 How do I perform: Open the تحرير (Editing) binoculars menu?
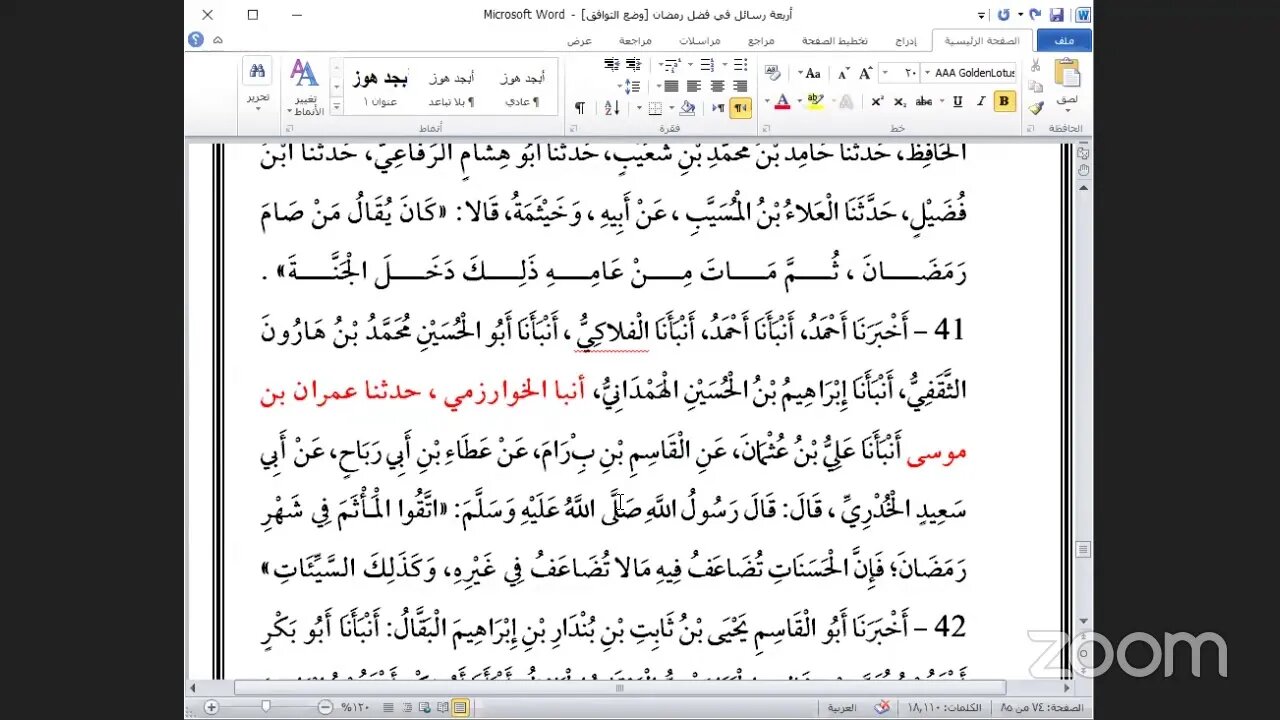258,83
